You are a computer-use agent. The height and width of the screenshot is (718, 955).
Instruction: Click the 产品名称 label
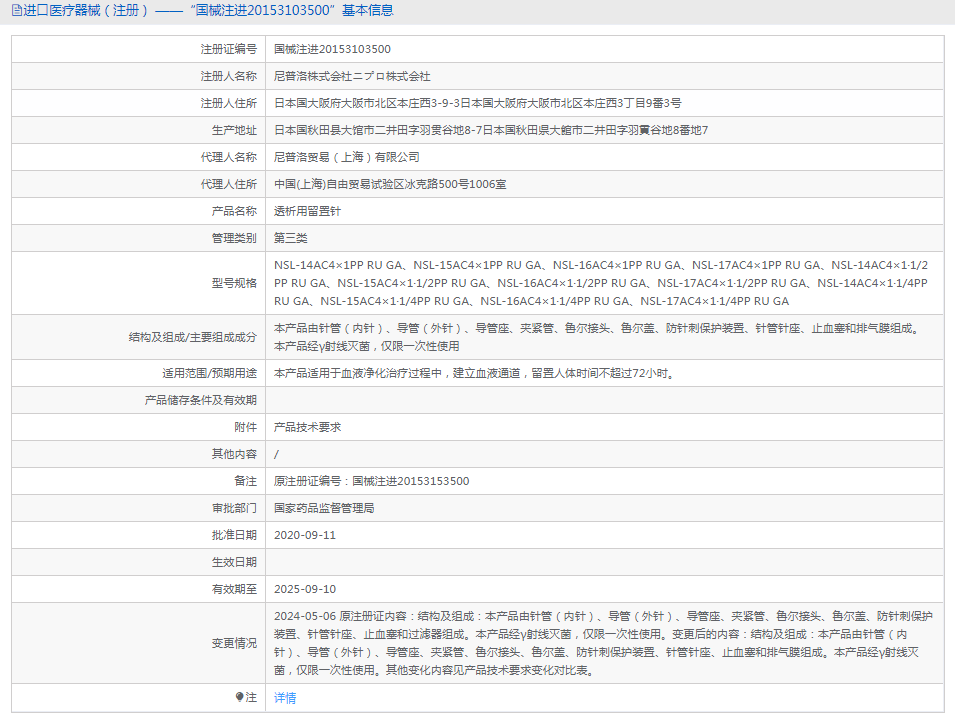pos(234,211)
